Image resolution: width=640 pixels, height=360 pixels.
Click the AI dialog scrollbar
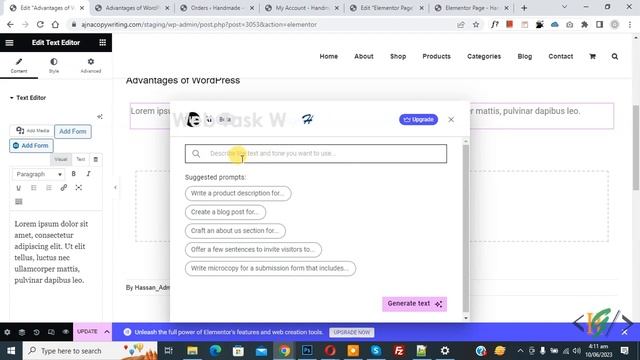click(x=466, y=229)
